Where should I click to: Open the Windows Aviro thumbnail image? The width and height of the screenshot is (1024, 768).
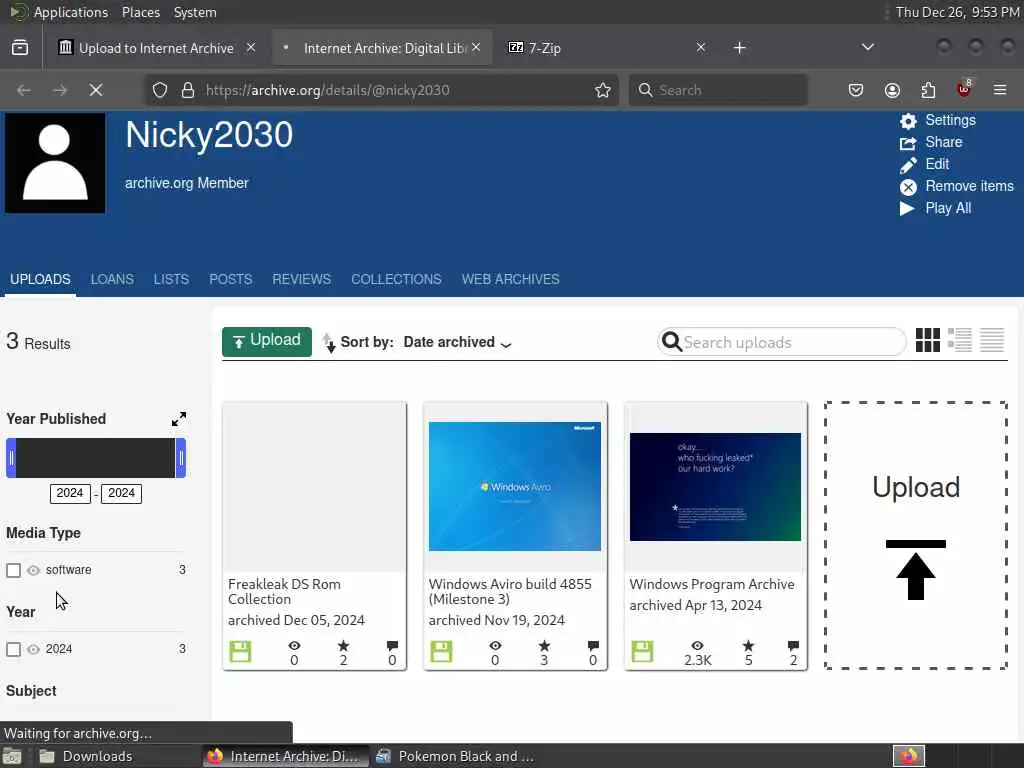pos(515,487)
